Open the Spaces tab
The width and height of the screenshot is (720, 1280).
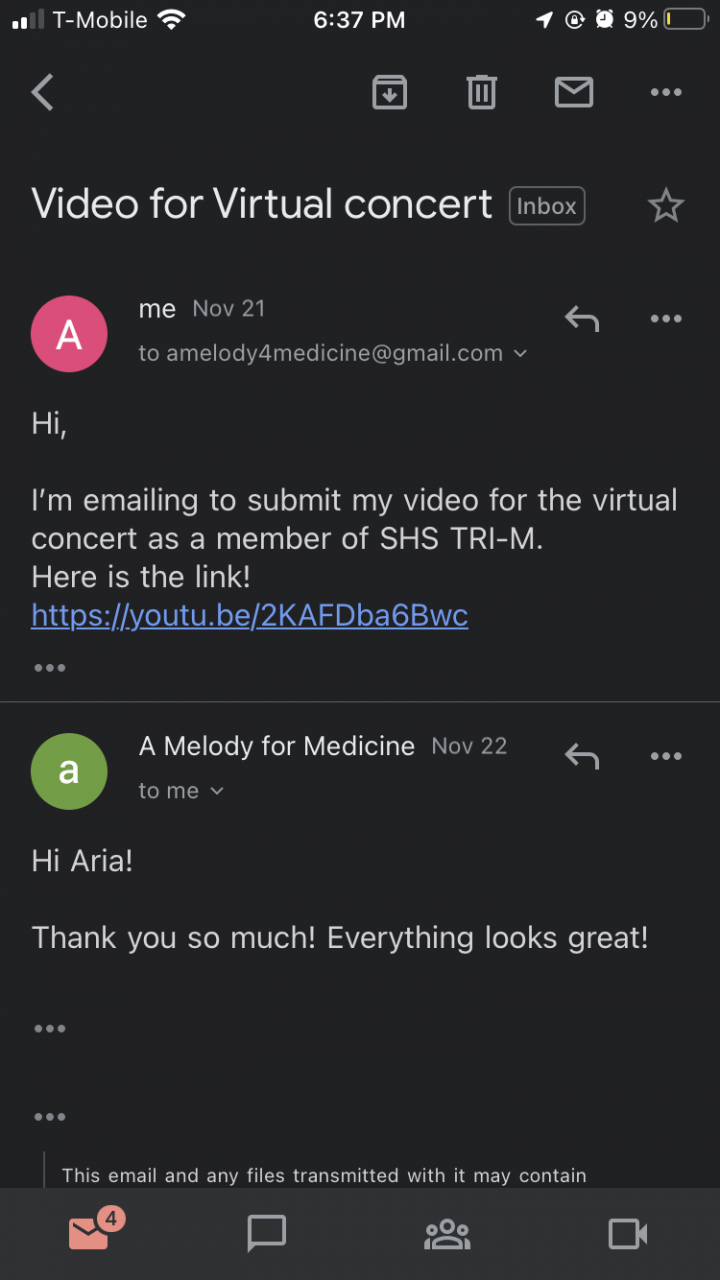tap(447, 1234)
